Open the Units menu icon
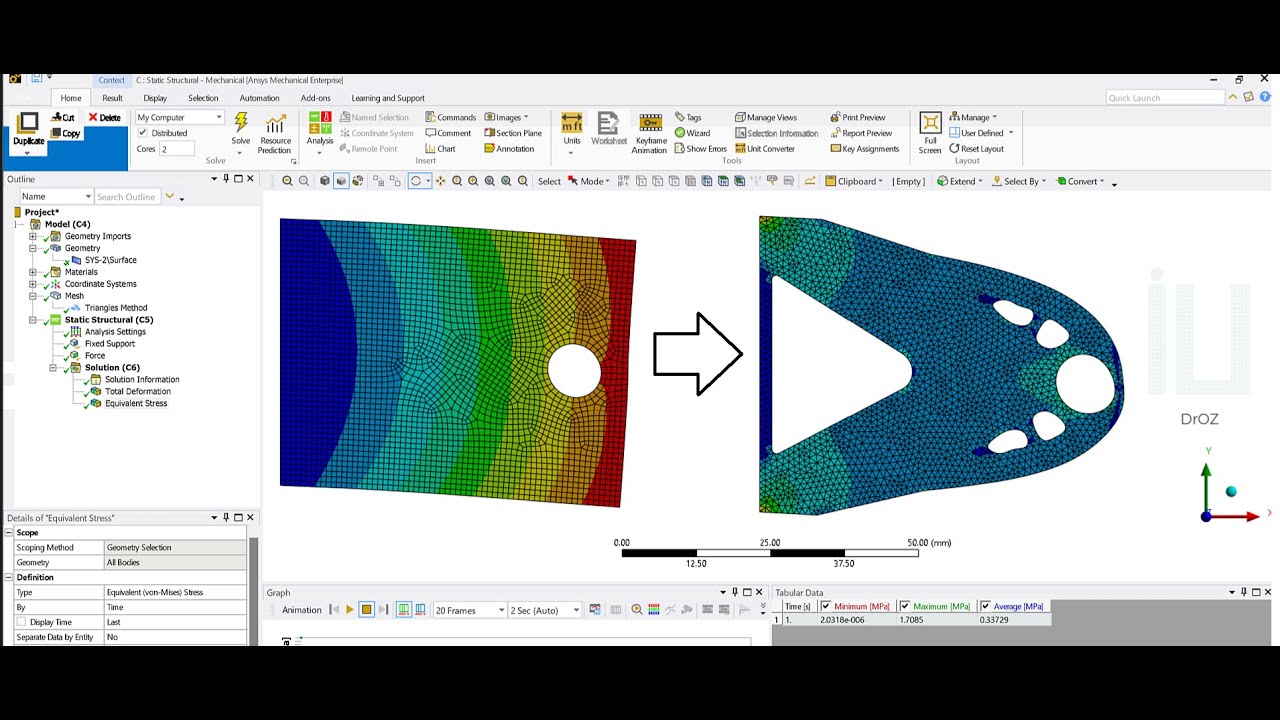 point(572,123)
